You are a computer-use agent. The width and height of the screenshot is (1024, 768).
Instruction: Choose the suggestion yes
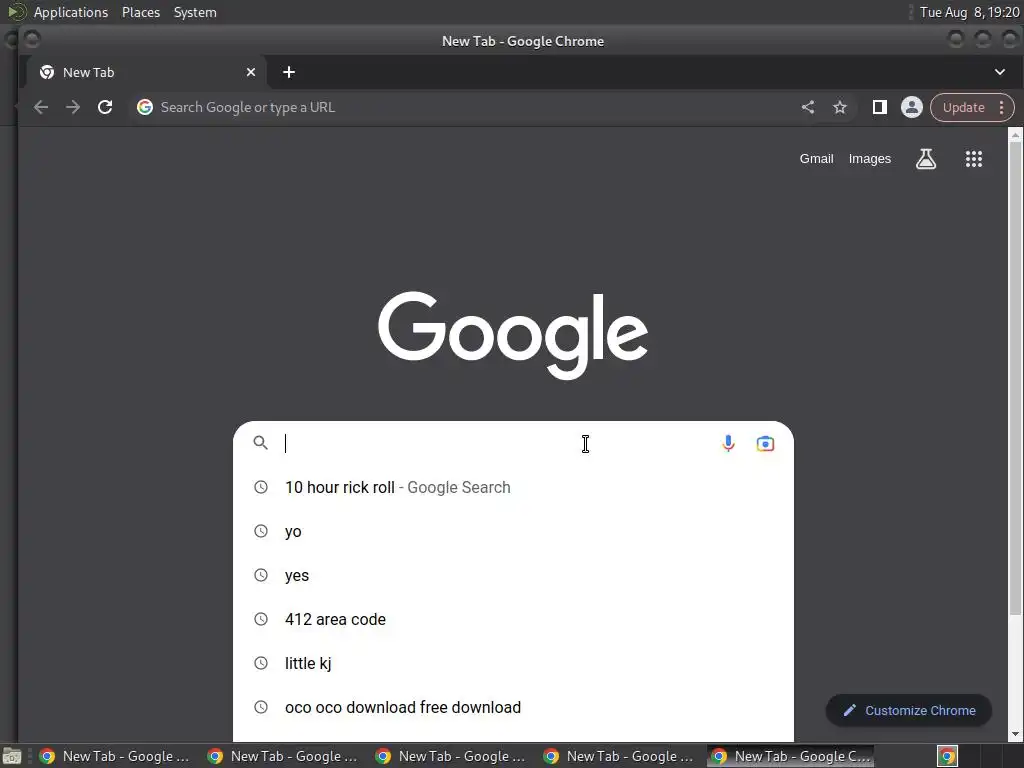[513, 575]
